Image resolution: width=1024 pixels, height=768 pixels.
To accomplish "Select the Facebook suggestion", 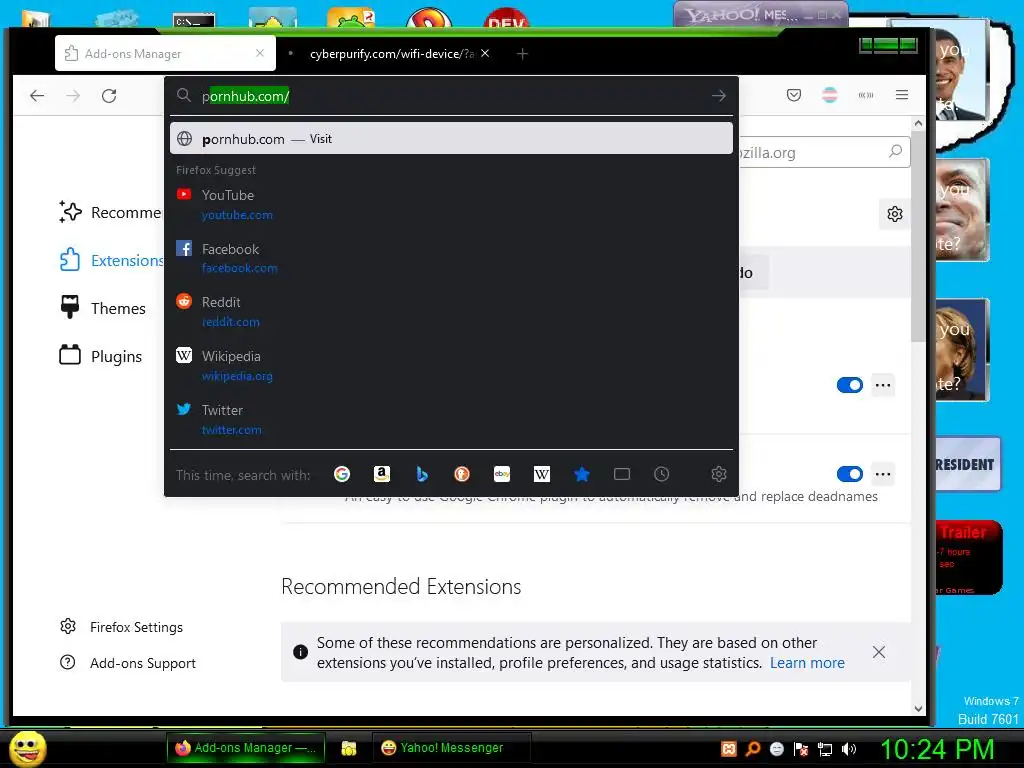I will (x=451, y=258).
